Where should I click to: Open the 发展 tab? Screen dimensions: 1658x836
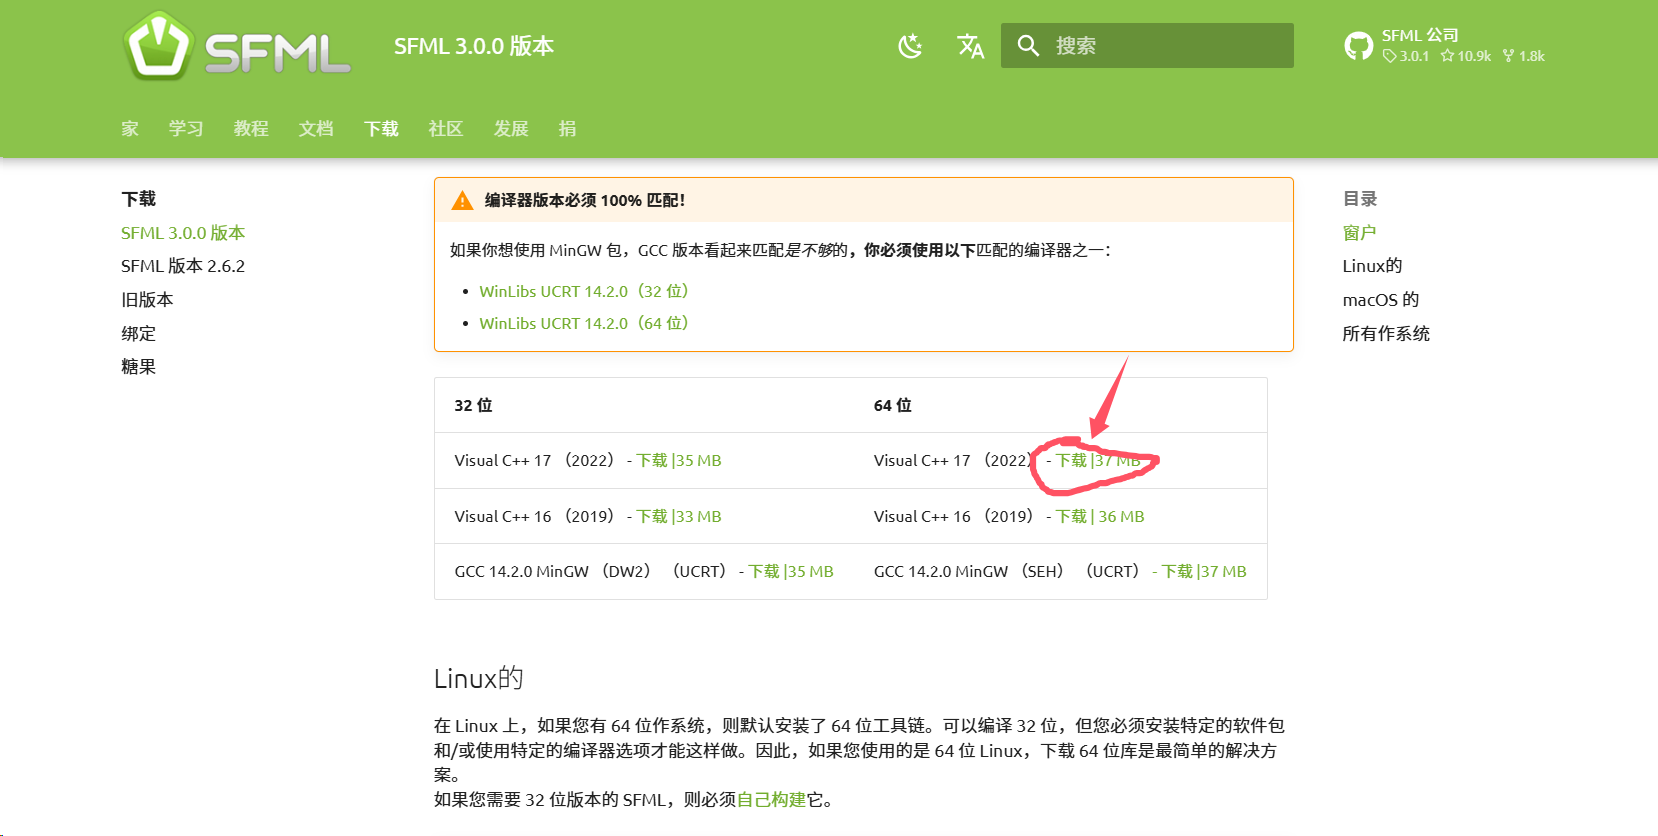tap(511, 128)
